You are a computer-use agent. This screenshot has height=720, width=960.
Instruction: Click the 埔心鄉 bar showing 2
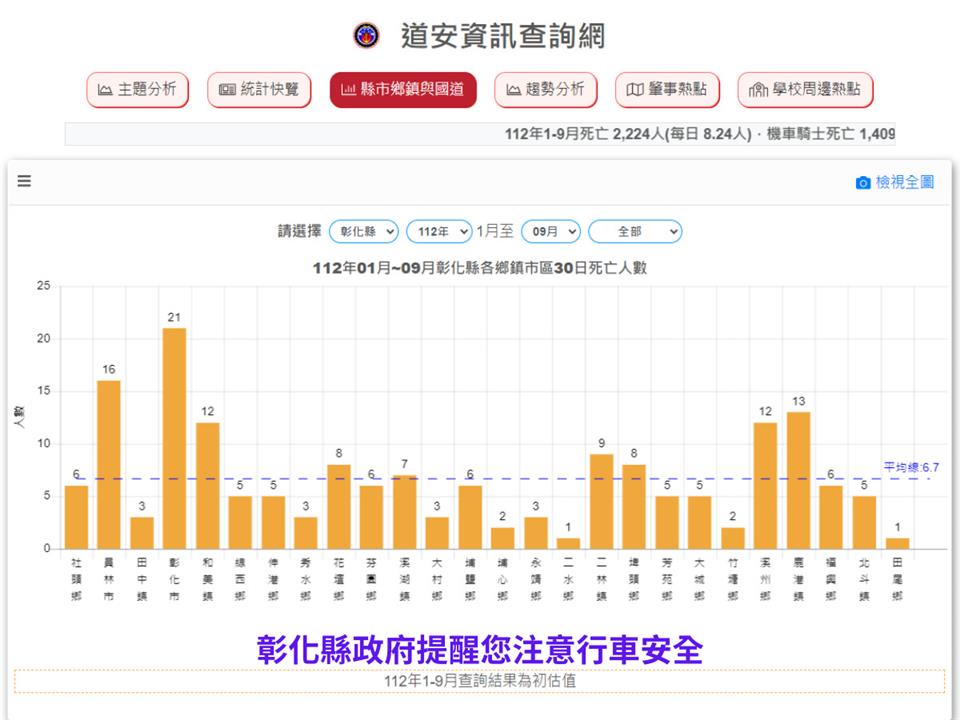click(x=503, y=538)
